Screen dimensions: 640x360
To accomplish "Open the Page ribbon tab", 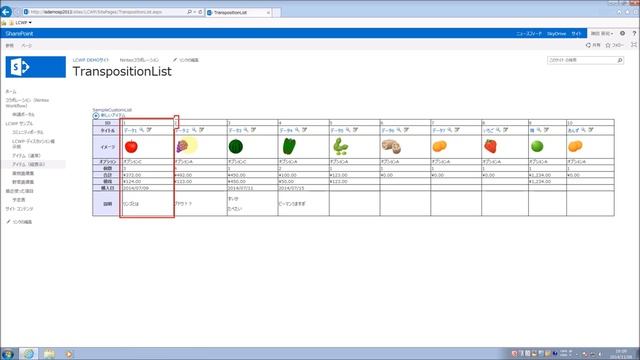I will (x=27, y=46).
